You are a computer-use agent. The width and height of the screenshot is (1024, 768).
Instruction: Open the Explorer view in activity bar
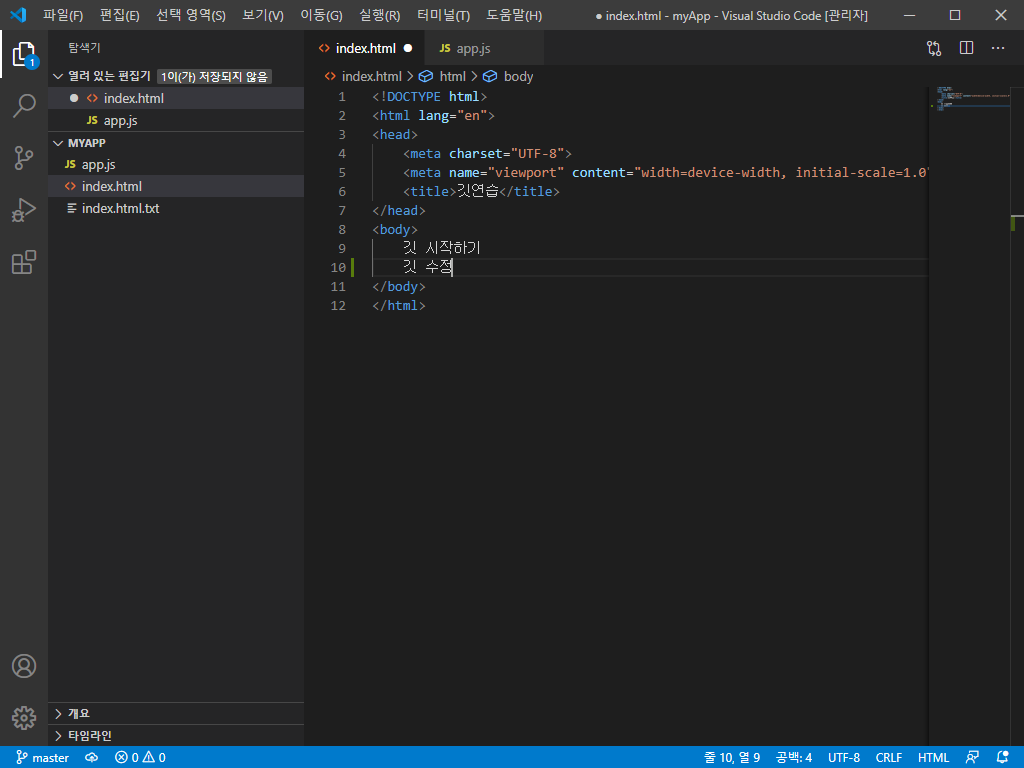tap(24, 54)
